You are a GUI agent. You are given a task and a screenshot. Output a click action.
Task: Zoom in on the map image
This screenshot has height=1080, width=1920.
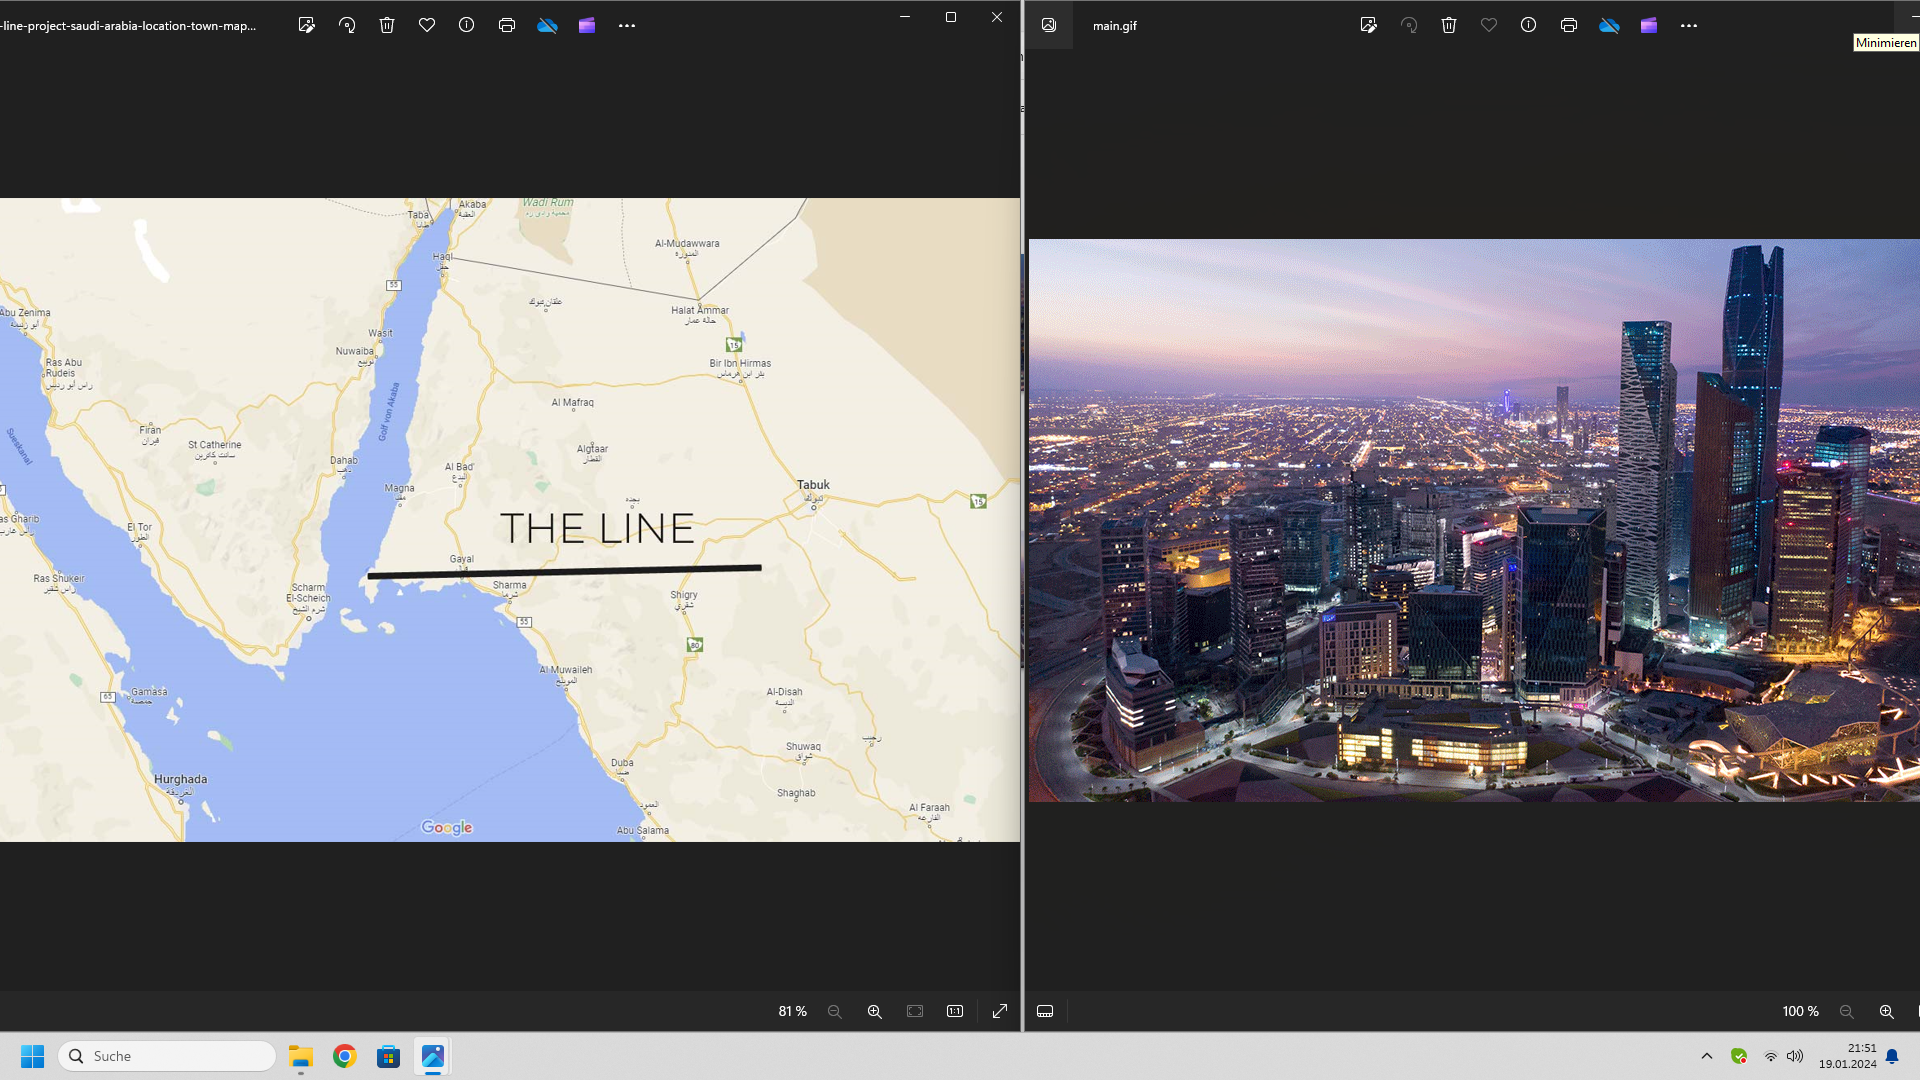click(x=875, y=1012)
